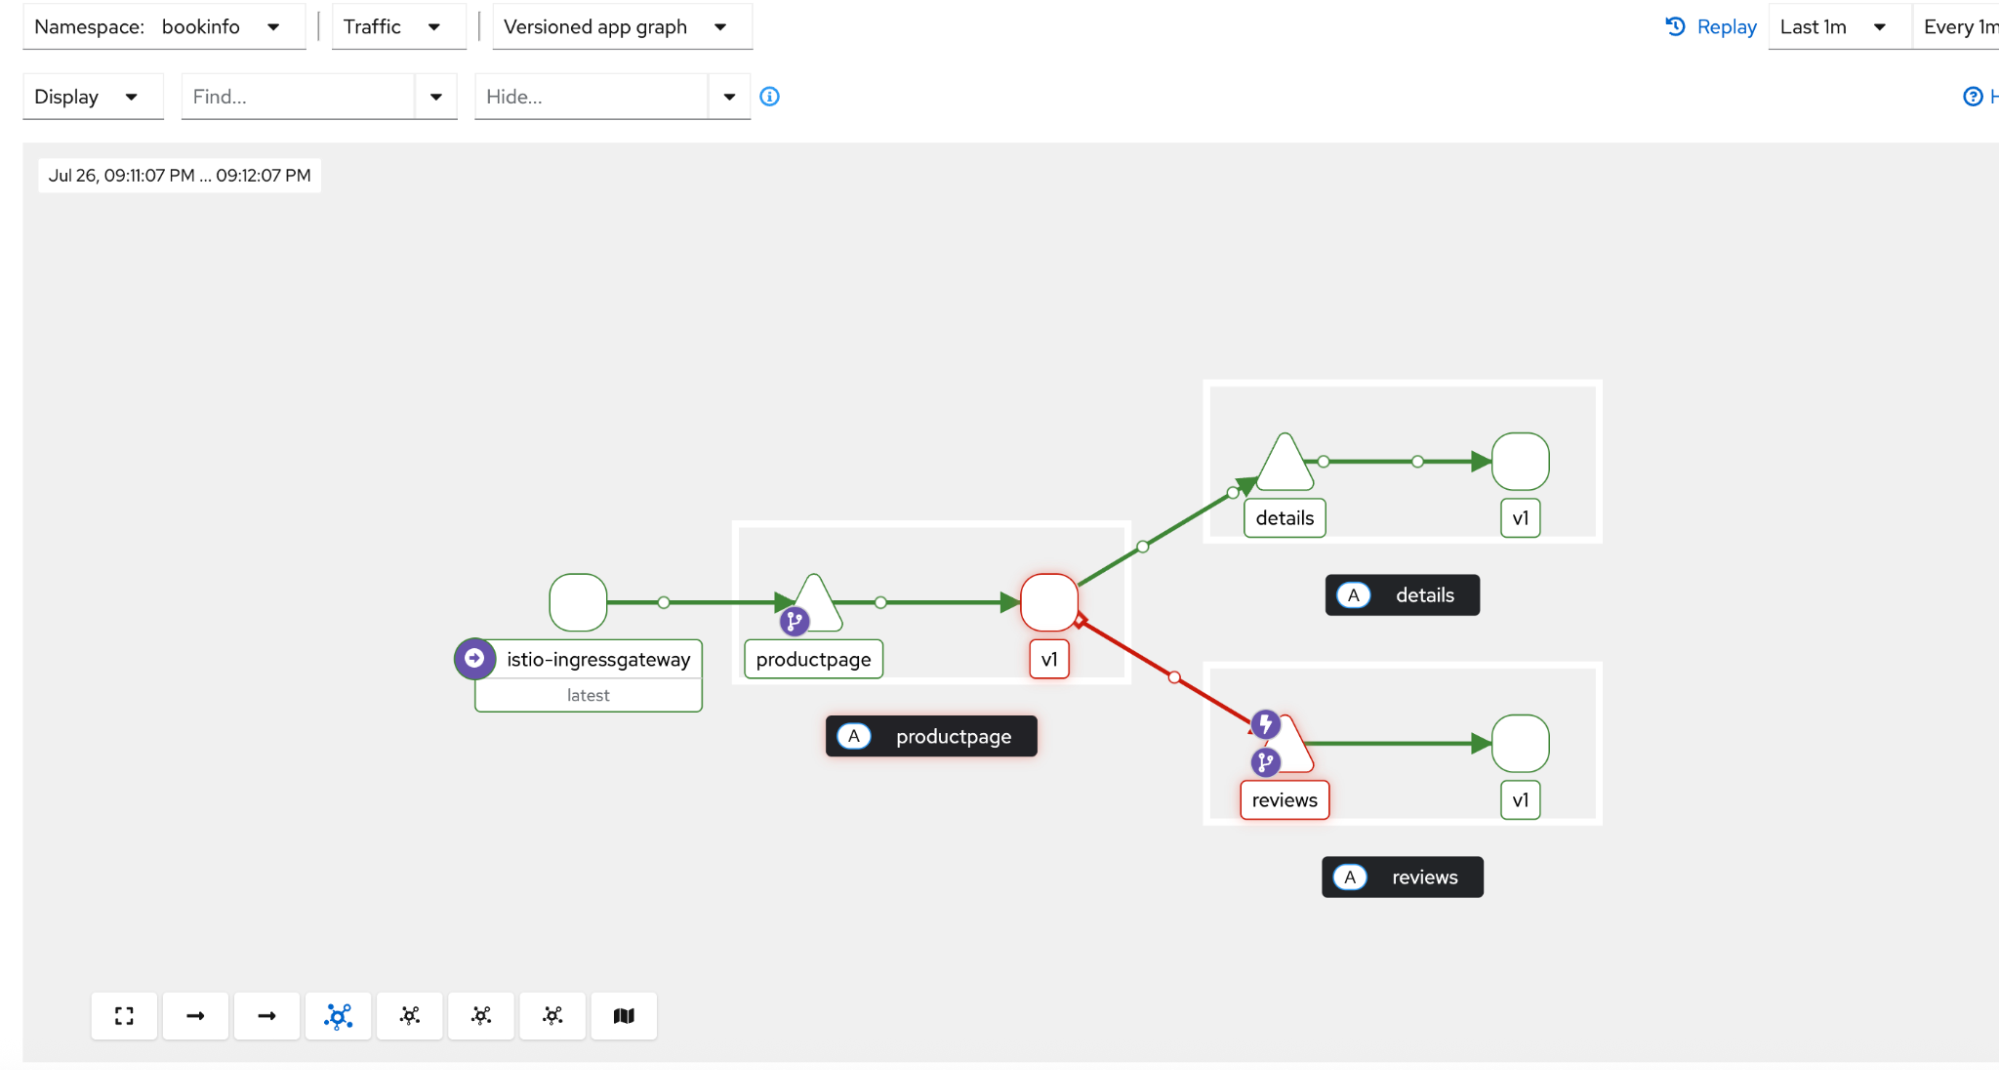Select the blue highlighted graph layout icon
Screen dimensions: 1999x1070
coord(338,1016)
